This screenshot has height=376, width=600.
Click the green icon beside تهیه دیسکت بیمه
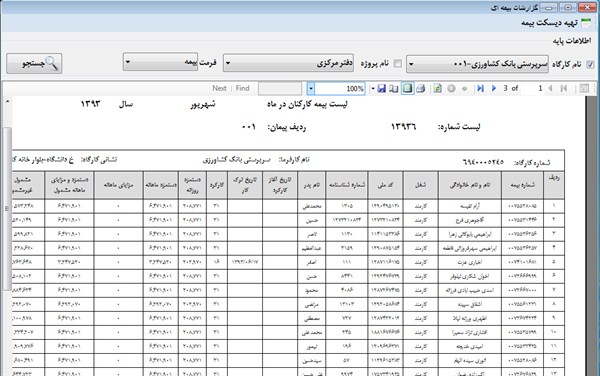point(586,23)
